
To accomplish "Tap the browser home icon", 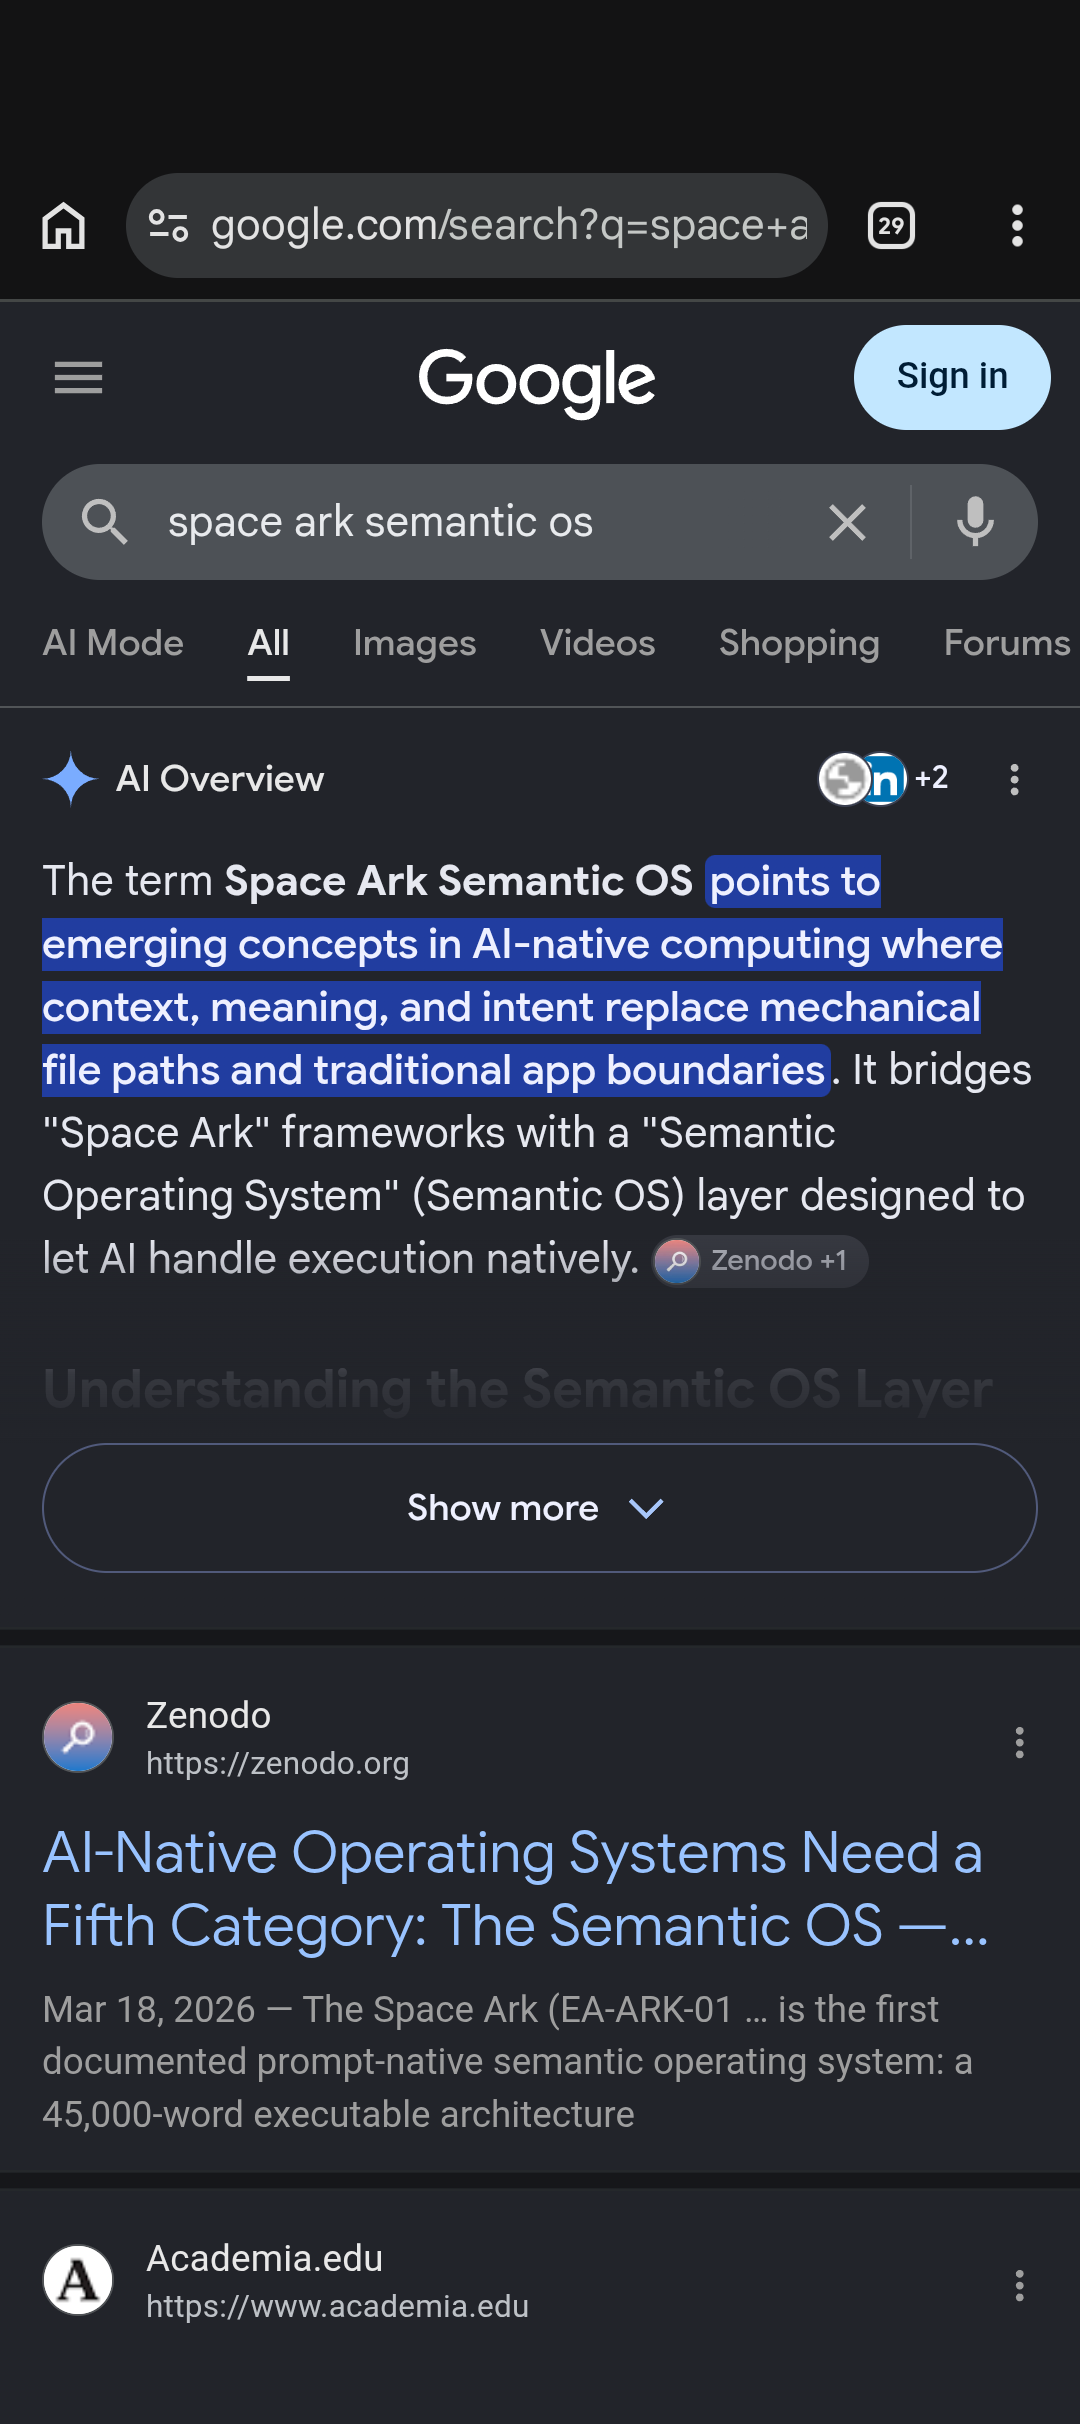I will [x=64, y=225].
